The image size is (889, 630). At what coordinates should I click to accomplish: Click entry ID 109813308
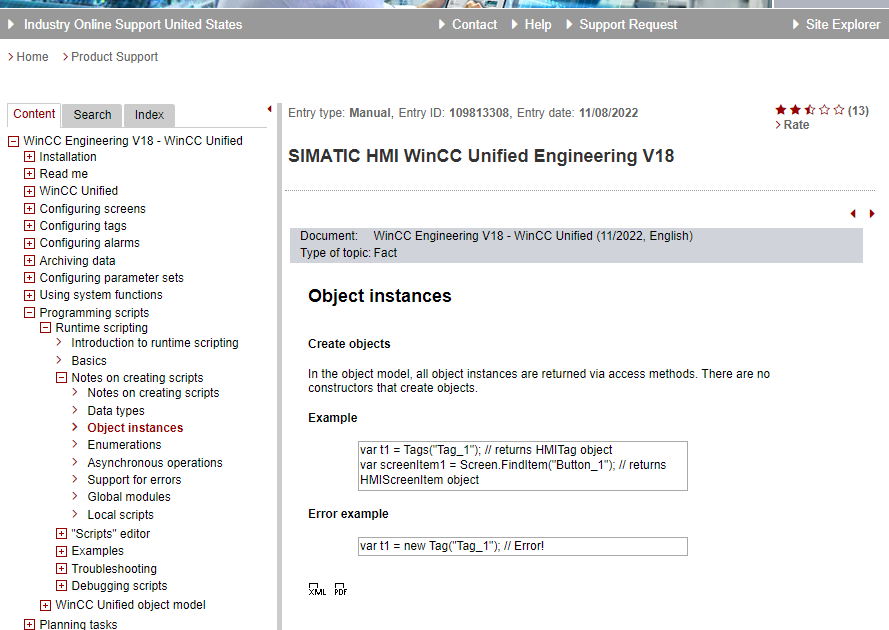coord(479,113)
